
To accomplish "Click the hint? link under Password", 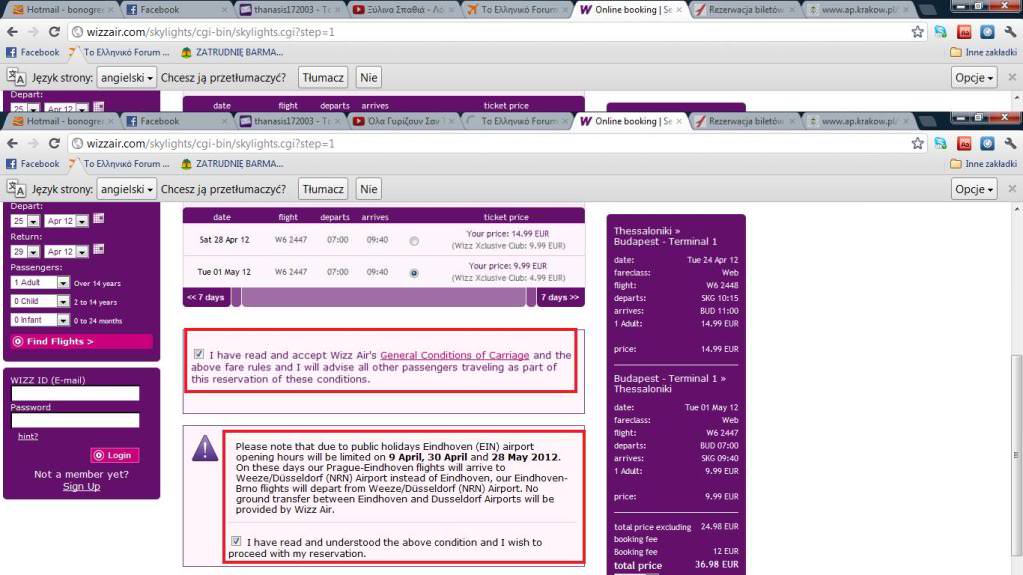I will coord(27,436).
